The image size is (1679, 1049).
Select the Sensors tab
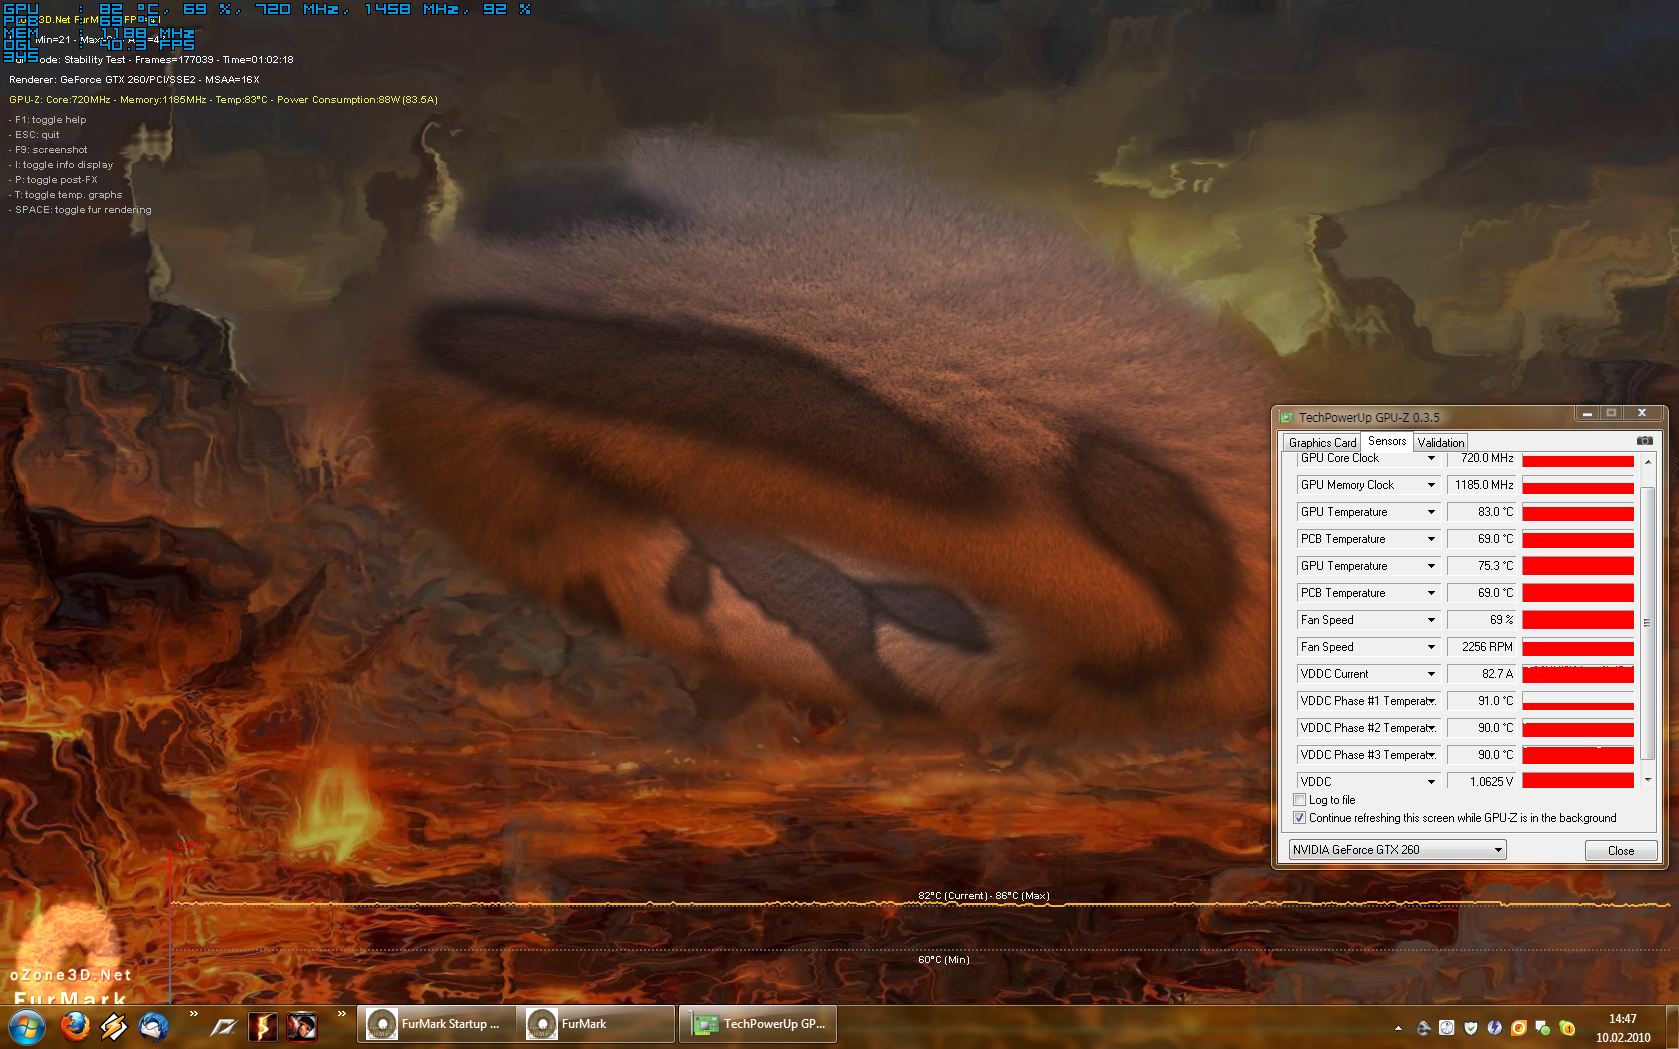1387,441
